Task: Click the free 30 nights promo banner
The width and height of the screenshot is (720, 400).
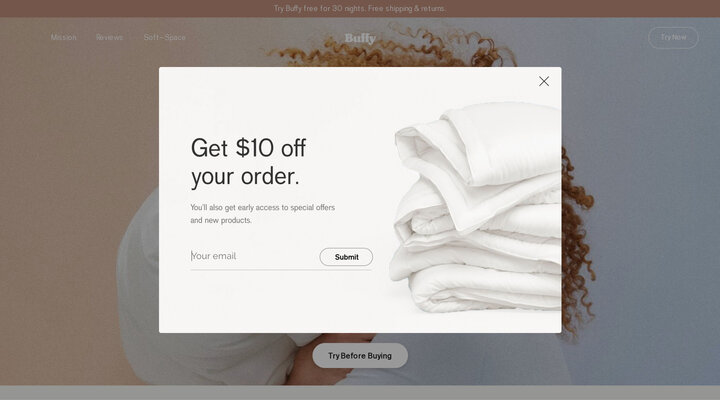Action: 360,8
